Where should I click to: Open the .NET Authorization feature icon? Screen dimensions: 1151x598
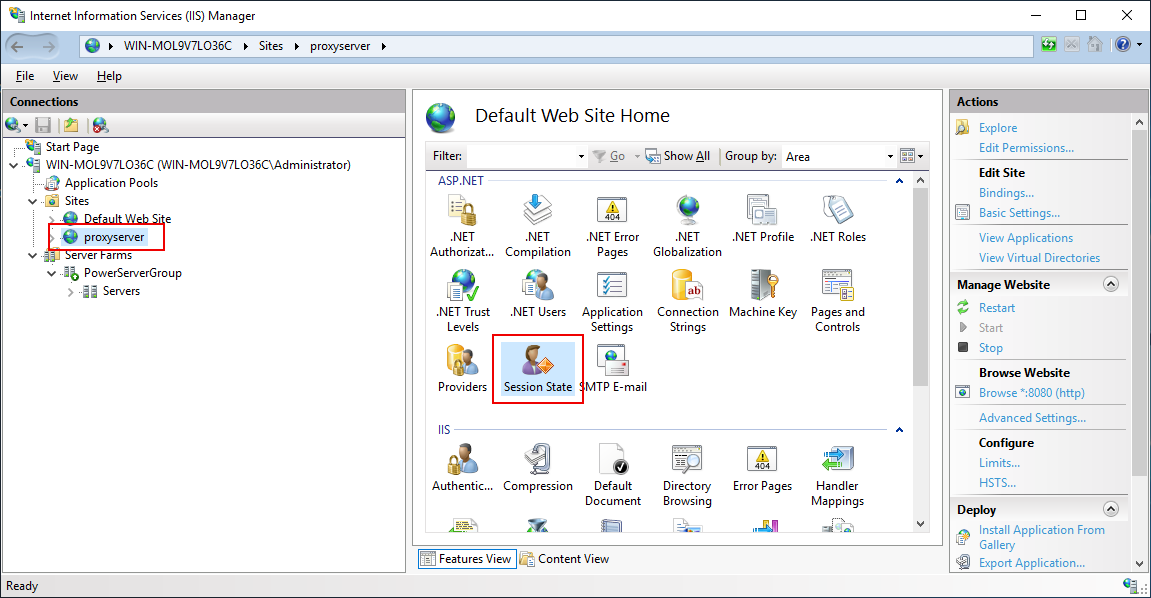point(462,226)
